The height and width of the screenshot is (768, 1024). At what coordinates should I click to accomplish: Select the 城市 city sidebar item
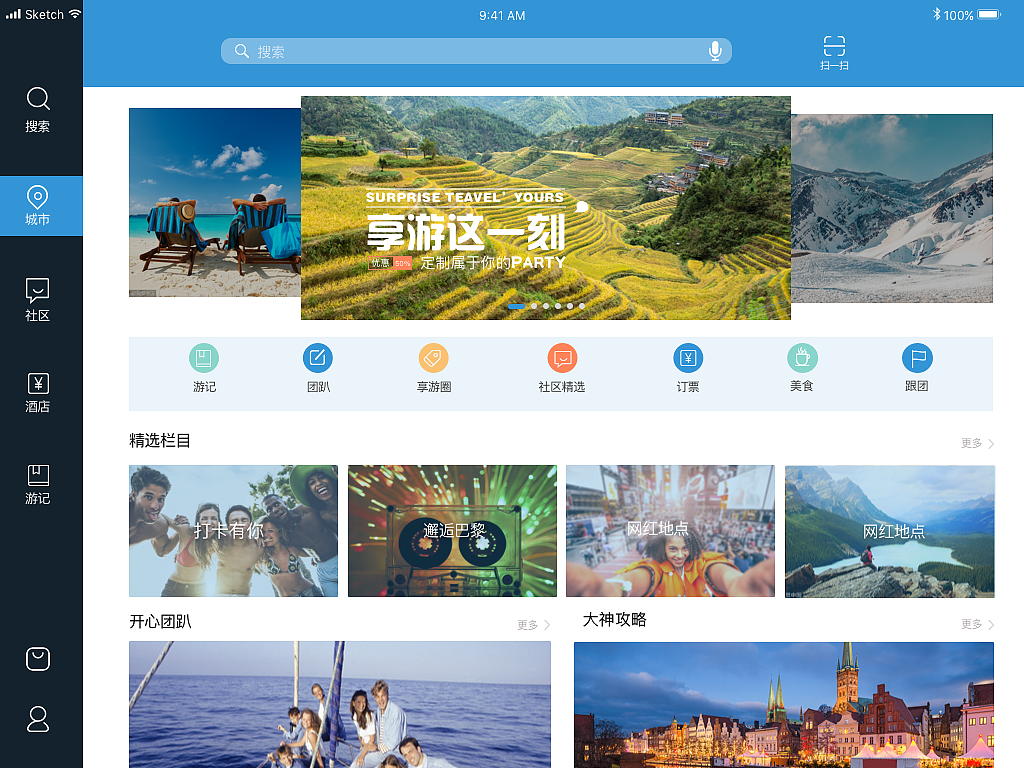(x=38, y=205)
